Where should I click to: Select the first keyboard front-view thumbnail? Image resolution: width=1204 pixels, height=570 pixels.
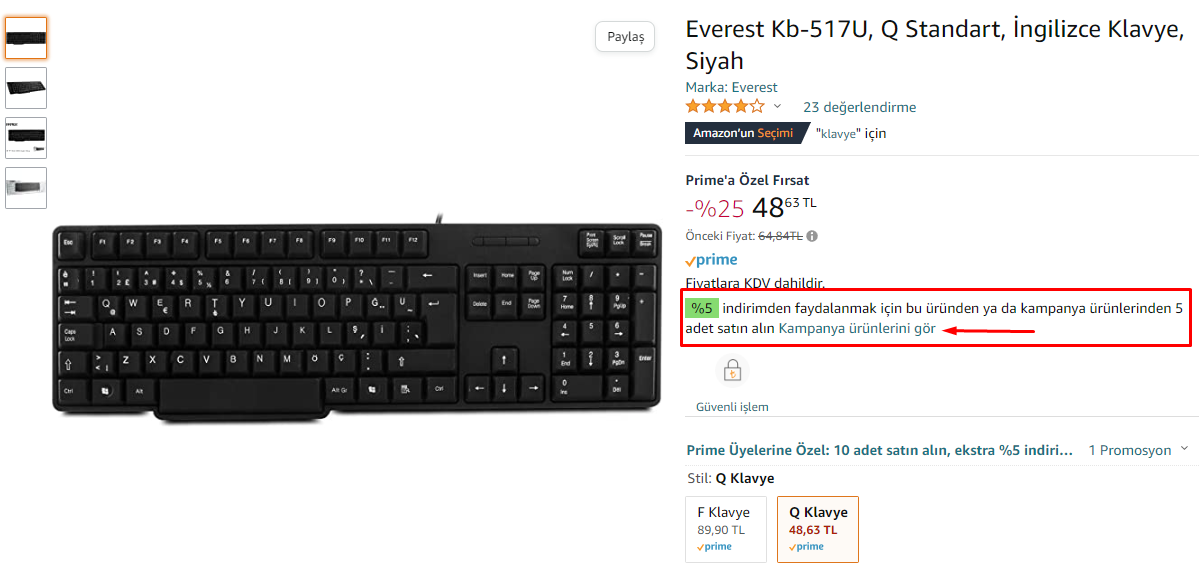(26, 38)
